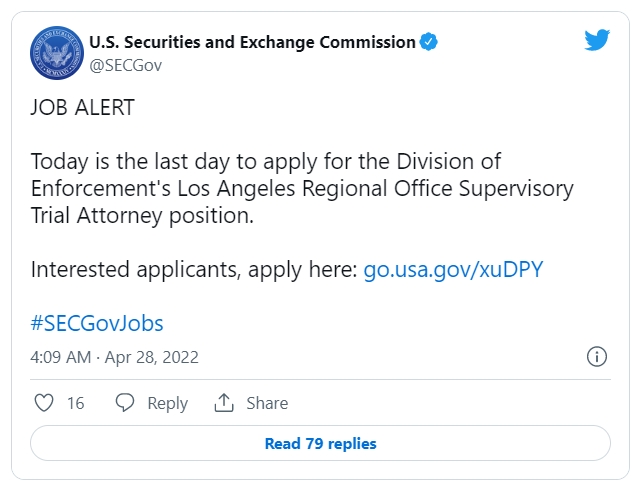633x483 pixels.
Task: Click the tweet body paragraph text
Action: pos(302,188)
